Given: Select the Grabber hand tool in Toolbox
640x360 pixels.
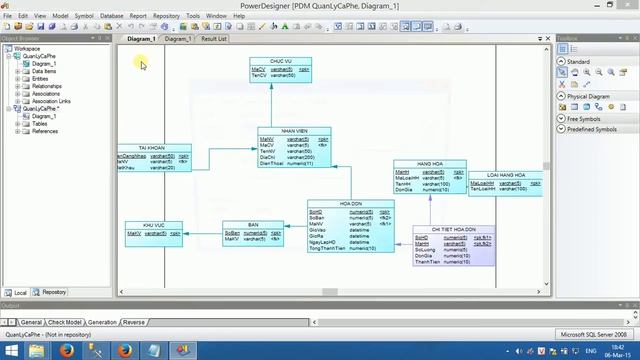Looking at the screenshot, I should click(575, 72).
